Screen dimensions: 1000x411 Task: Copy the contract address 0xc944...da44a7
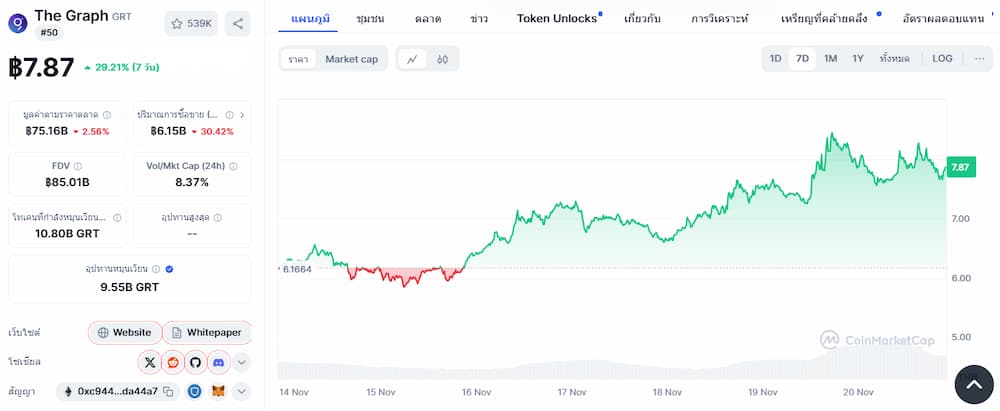pyautogui.click(x=168, y=391)
